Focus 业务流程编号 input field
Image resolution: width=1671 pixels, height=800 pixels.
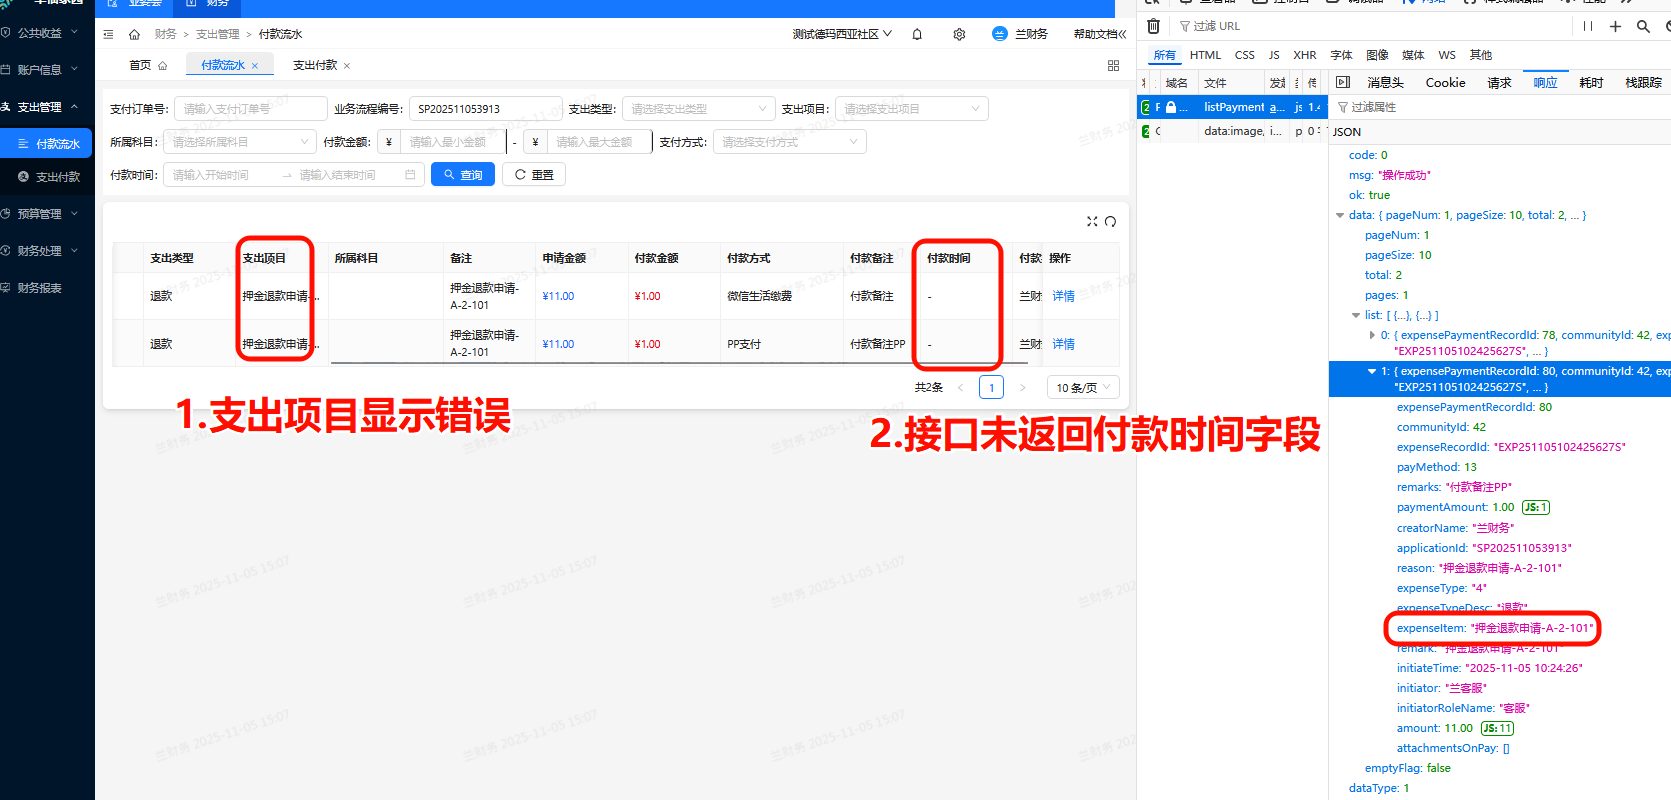click(485, 109)
